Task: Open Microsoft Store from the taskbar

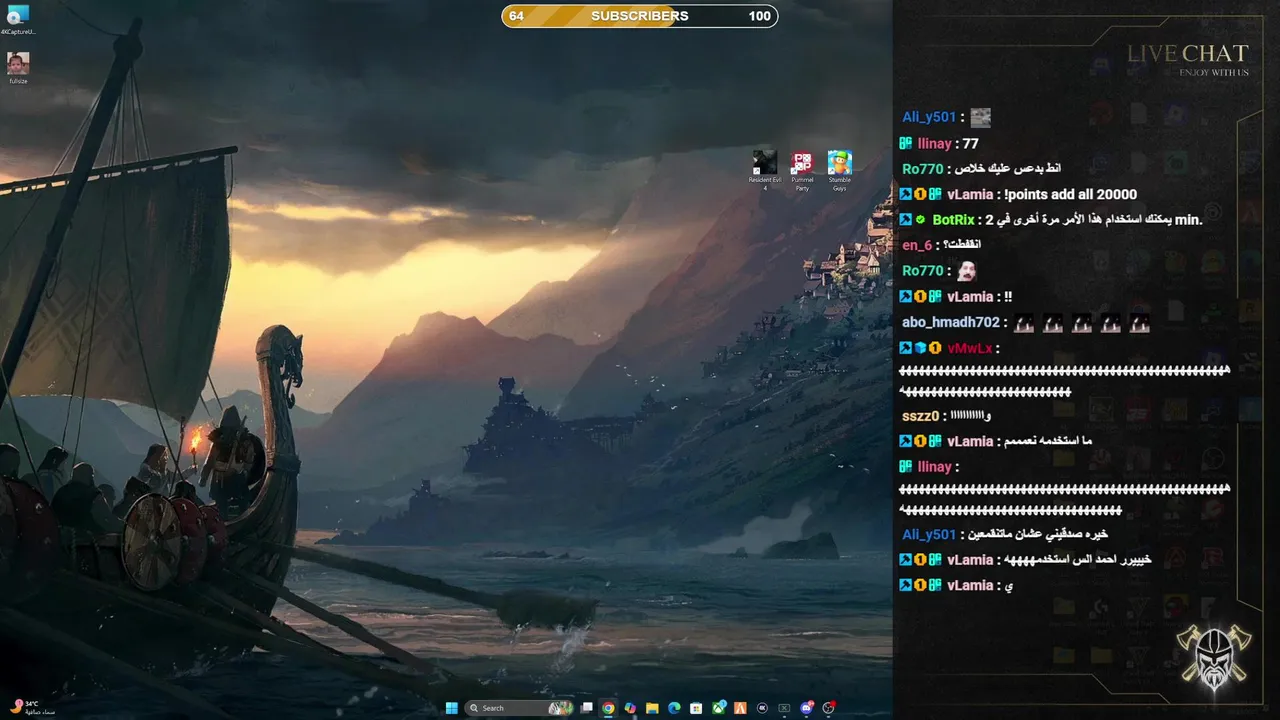Action: pos(696,708)
